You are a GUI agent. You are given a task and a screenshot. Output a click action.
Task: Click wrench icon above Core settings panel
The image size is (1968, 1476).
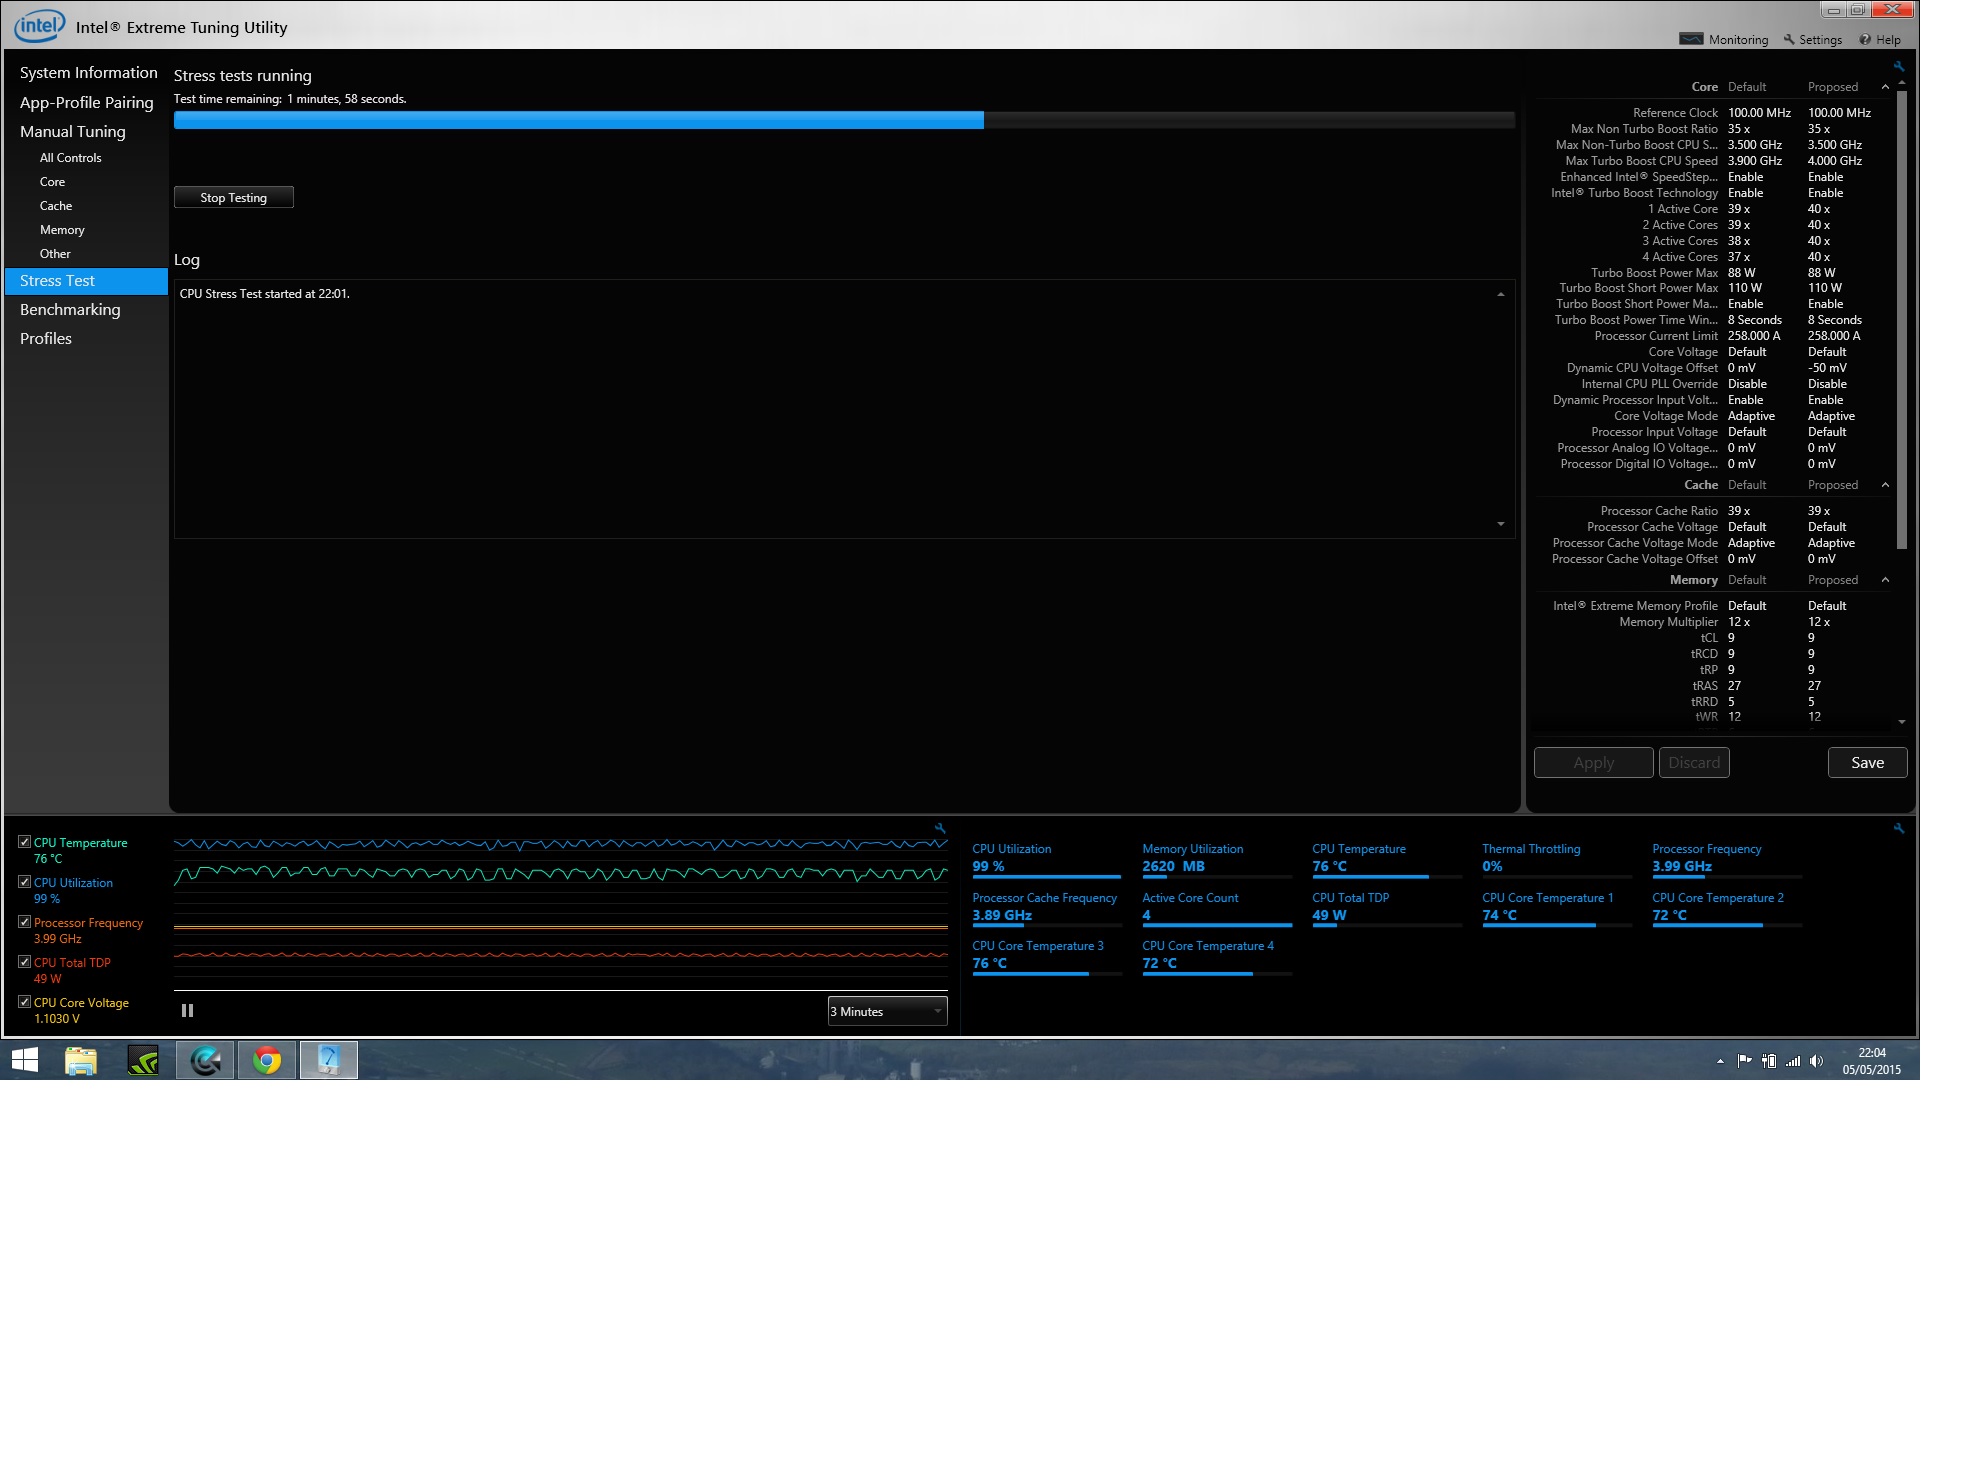pyautogui.click(x=1898, y=67)
